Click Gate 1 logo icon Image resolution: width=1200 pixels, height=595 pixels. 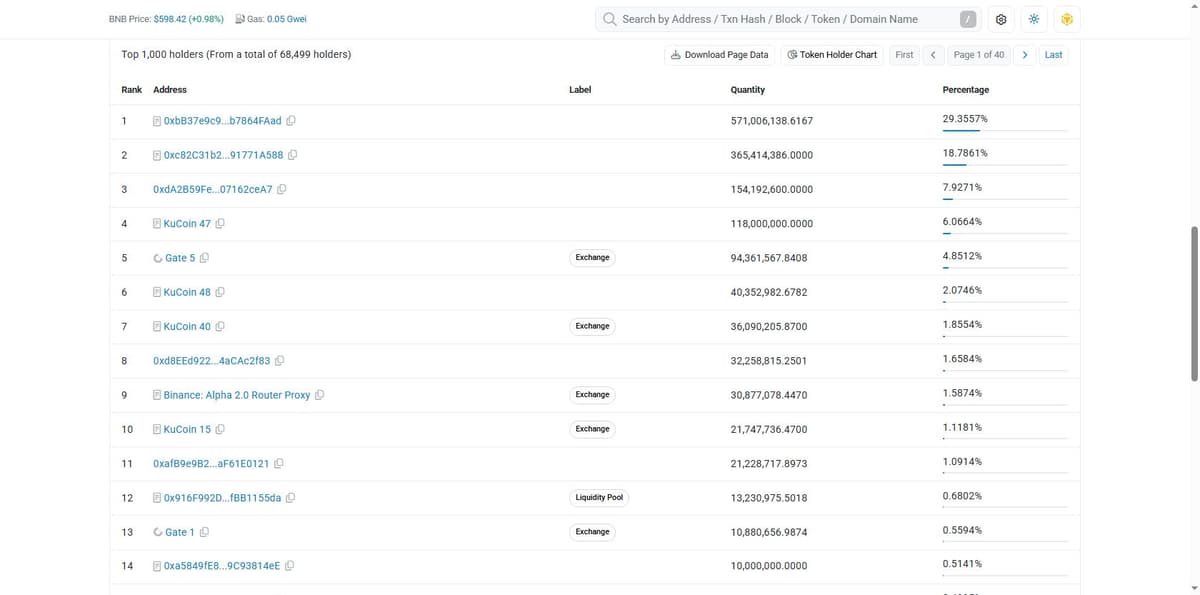click(158, 532)
